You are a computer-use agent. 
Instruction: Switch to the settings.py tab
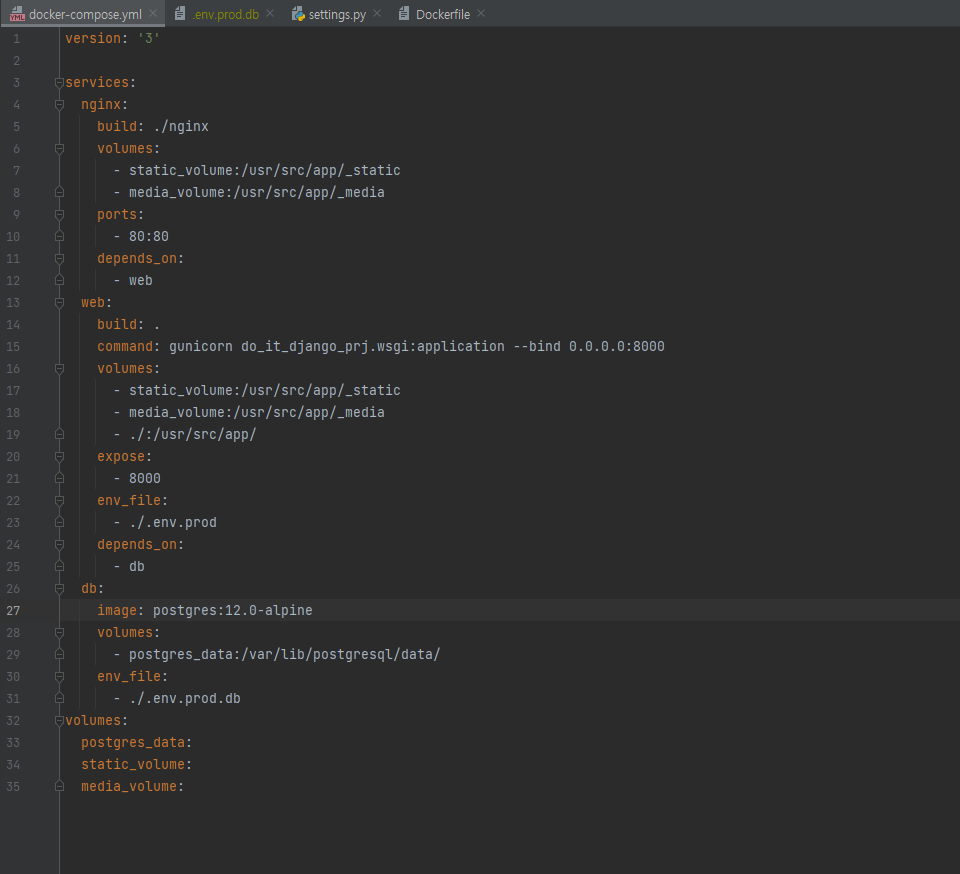pos(337,14)
